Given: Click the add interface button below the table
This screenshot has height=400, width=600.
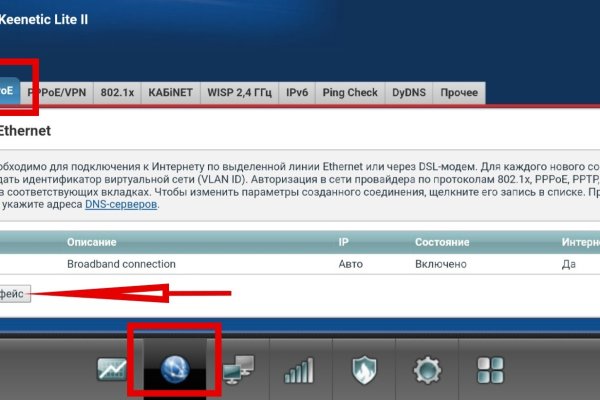Looking at the screenshot, I should click(14, 293).
